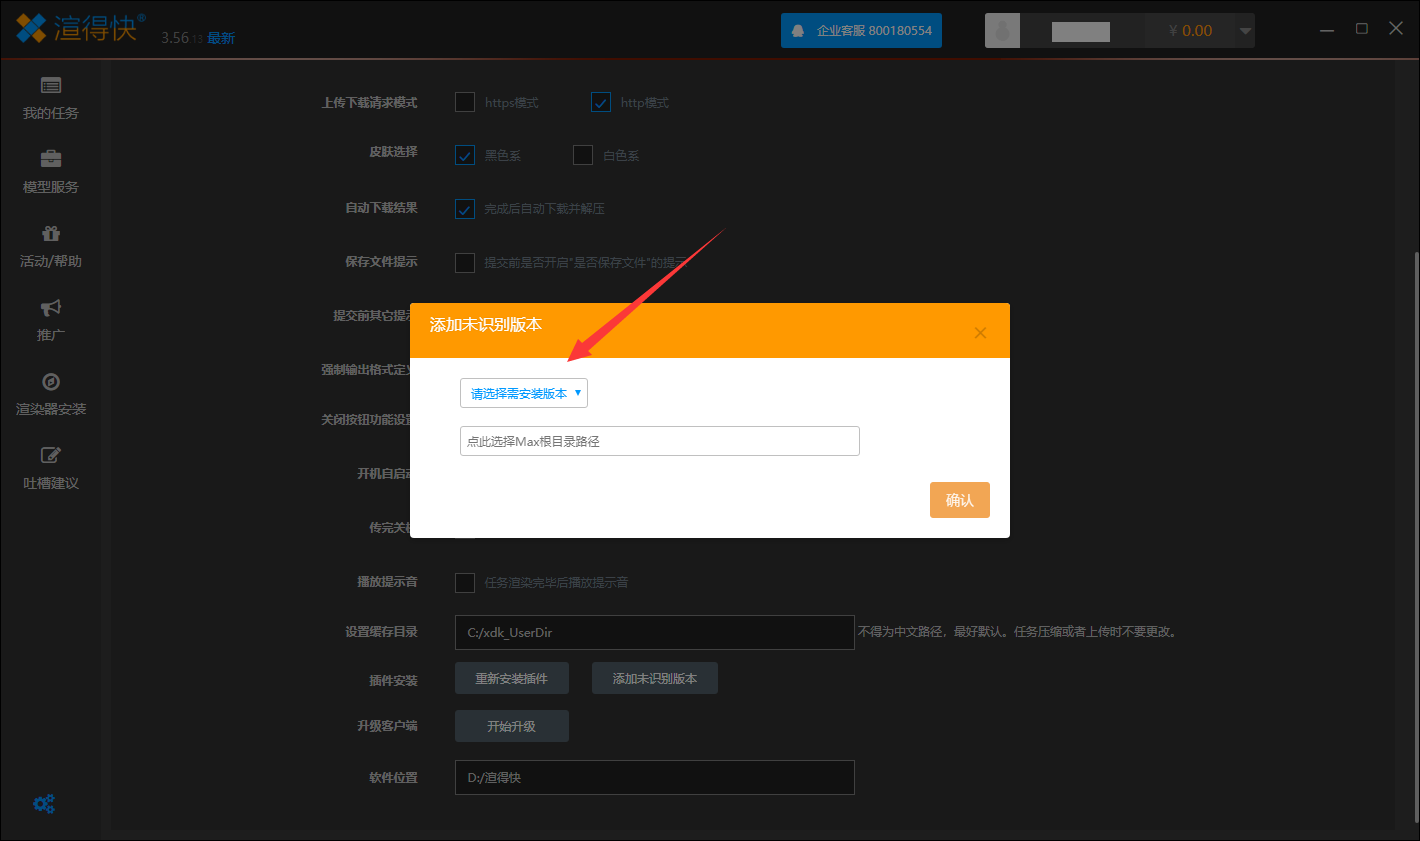
Task: Click the vertical scrollbar of settings page
Action: pyautogui.click(x=1415, y=540)
